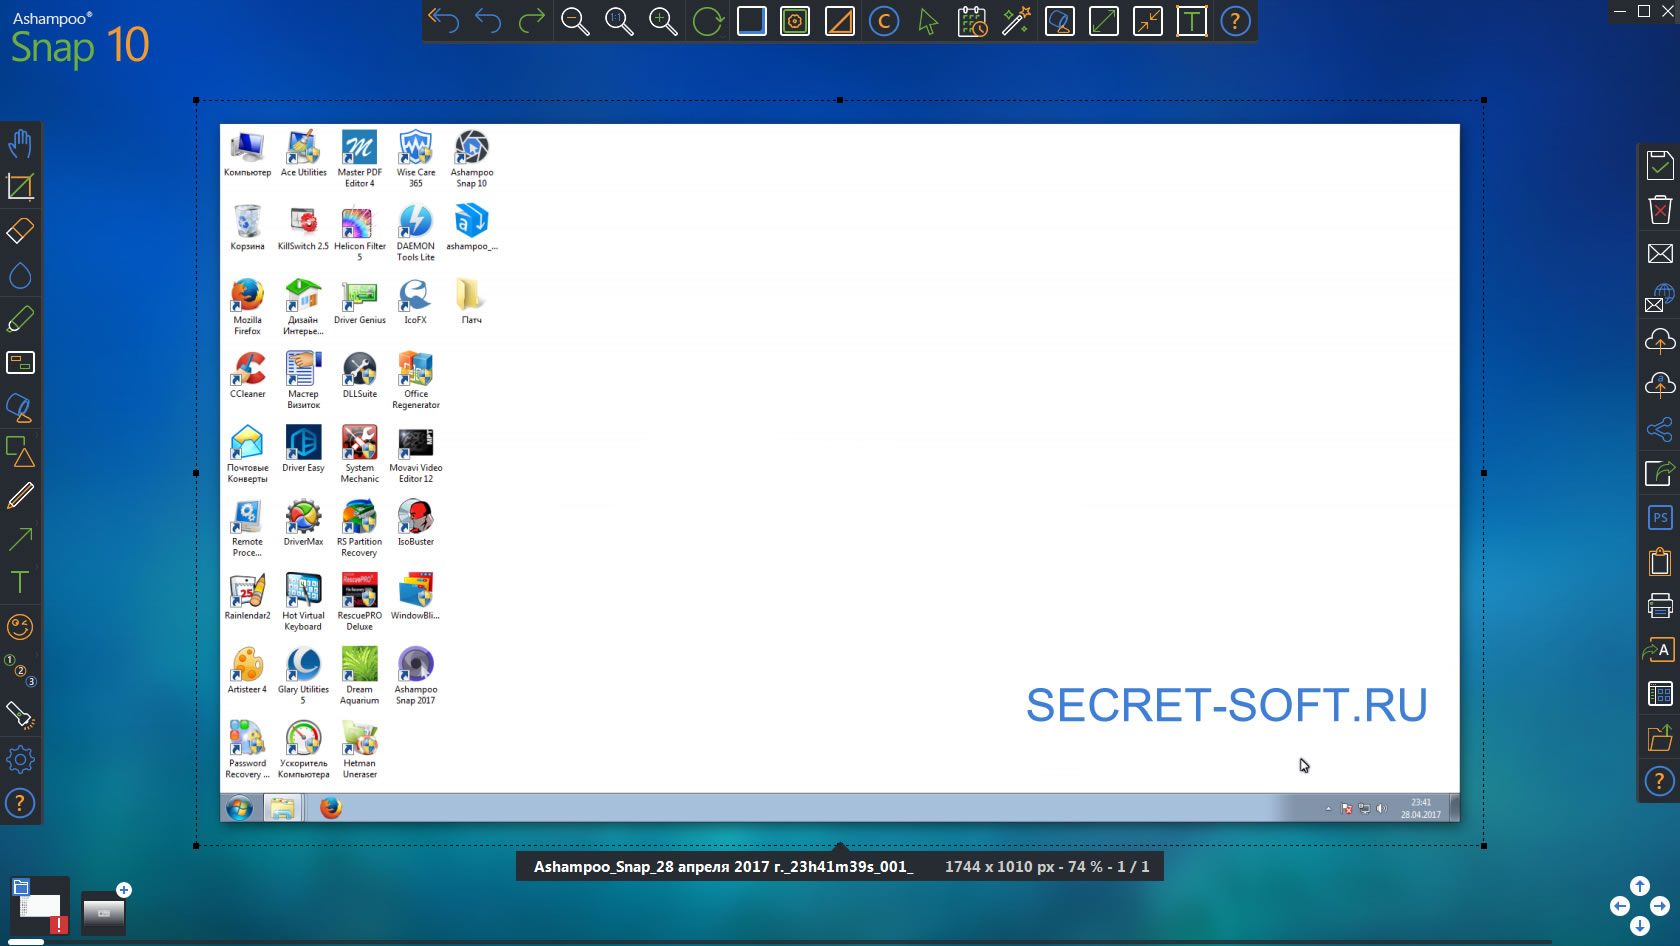Select the crop tool

pos(20,187)
